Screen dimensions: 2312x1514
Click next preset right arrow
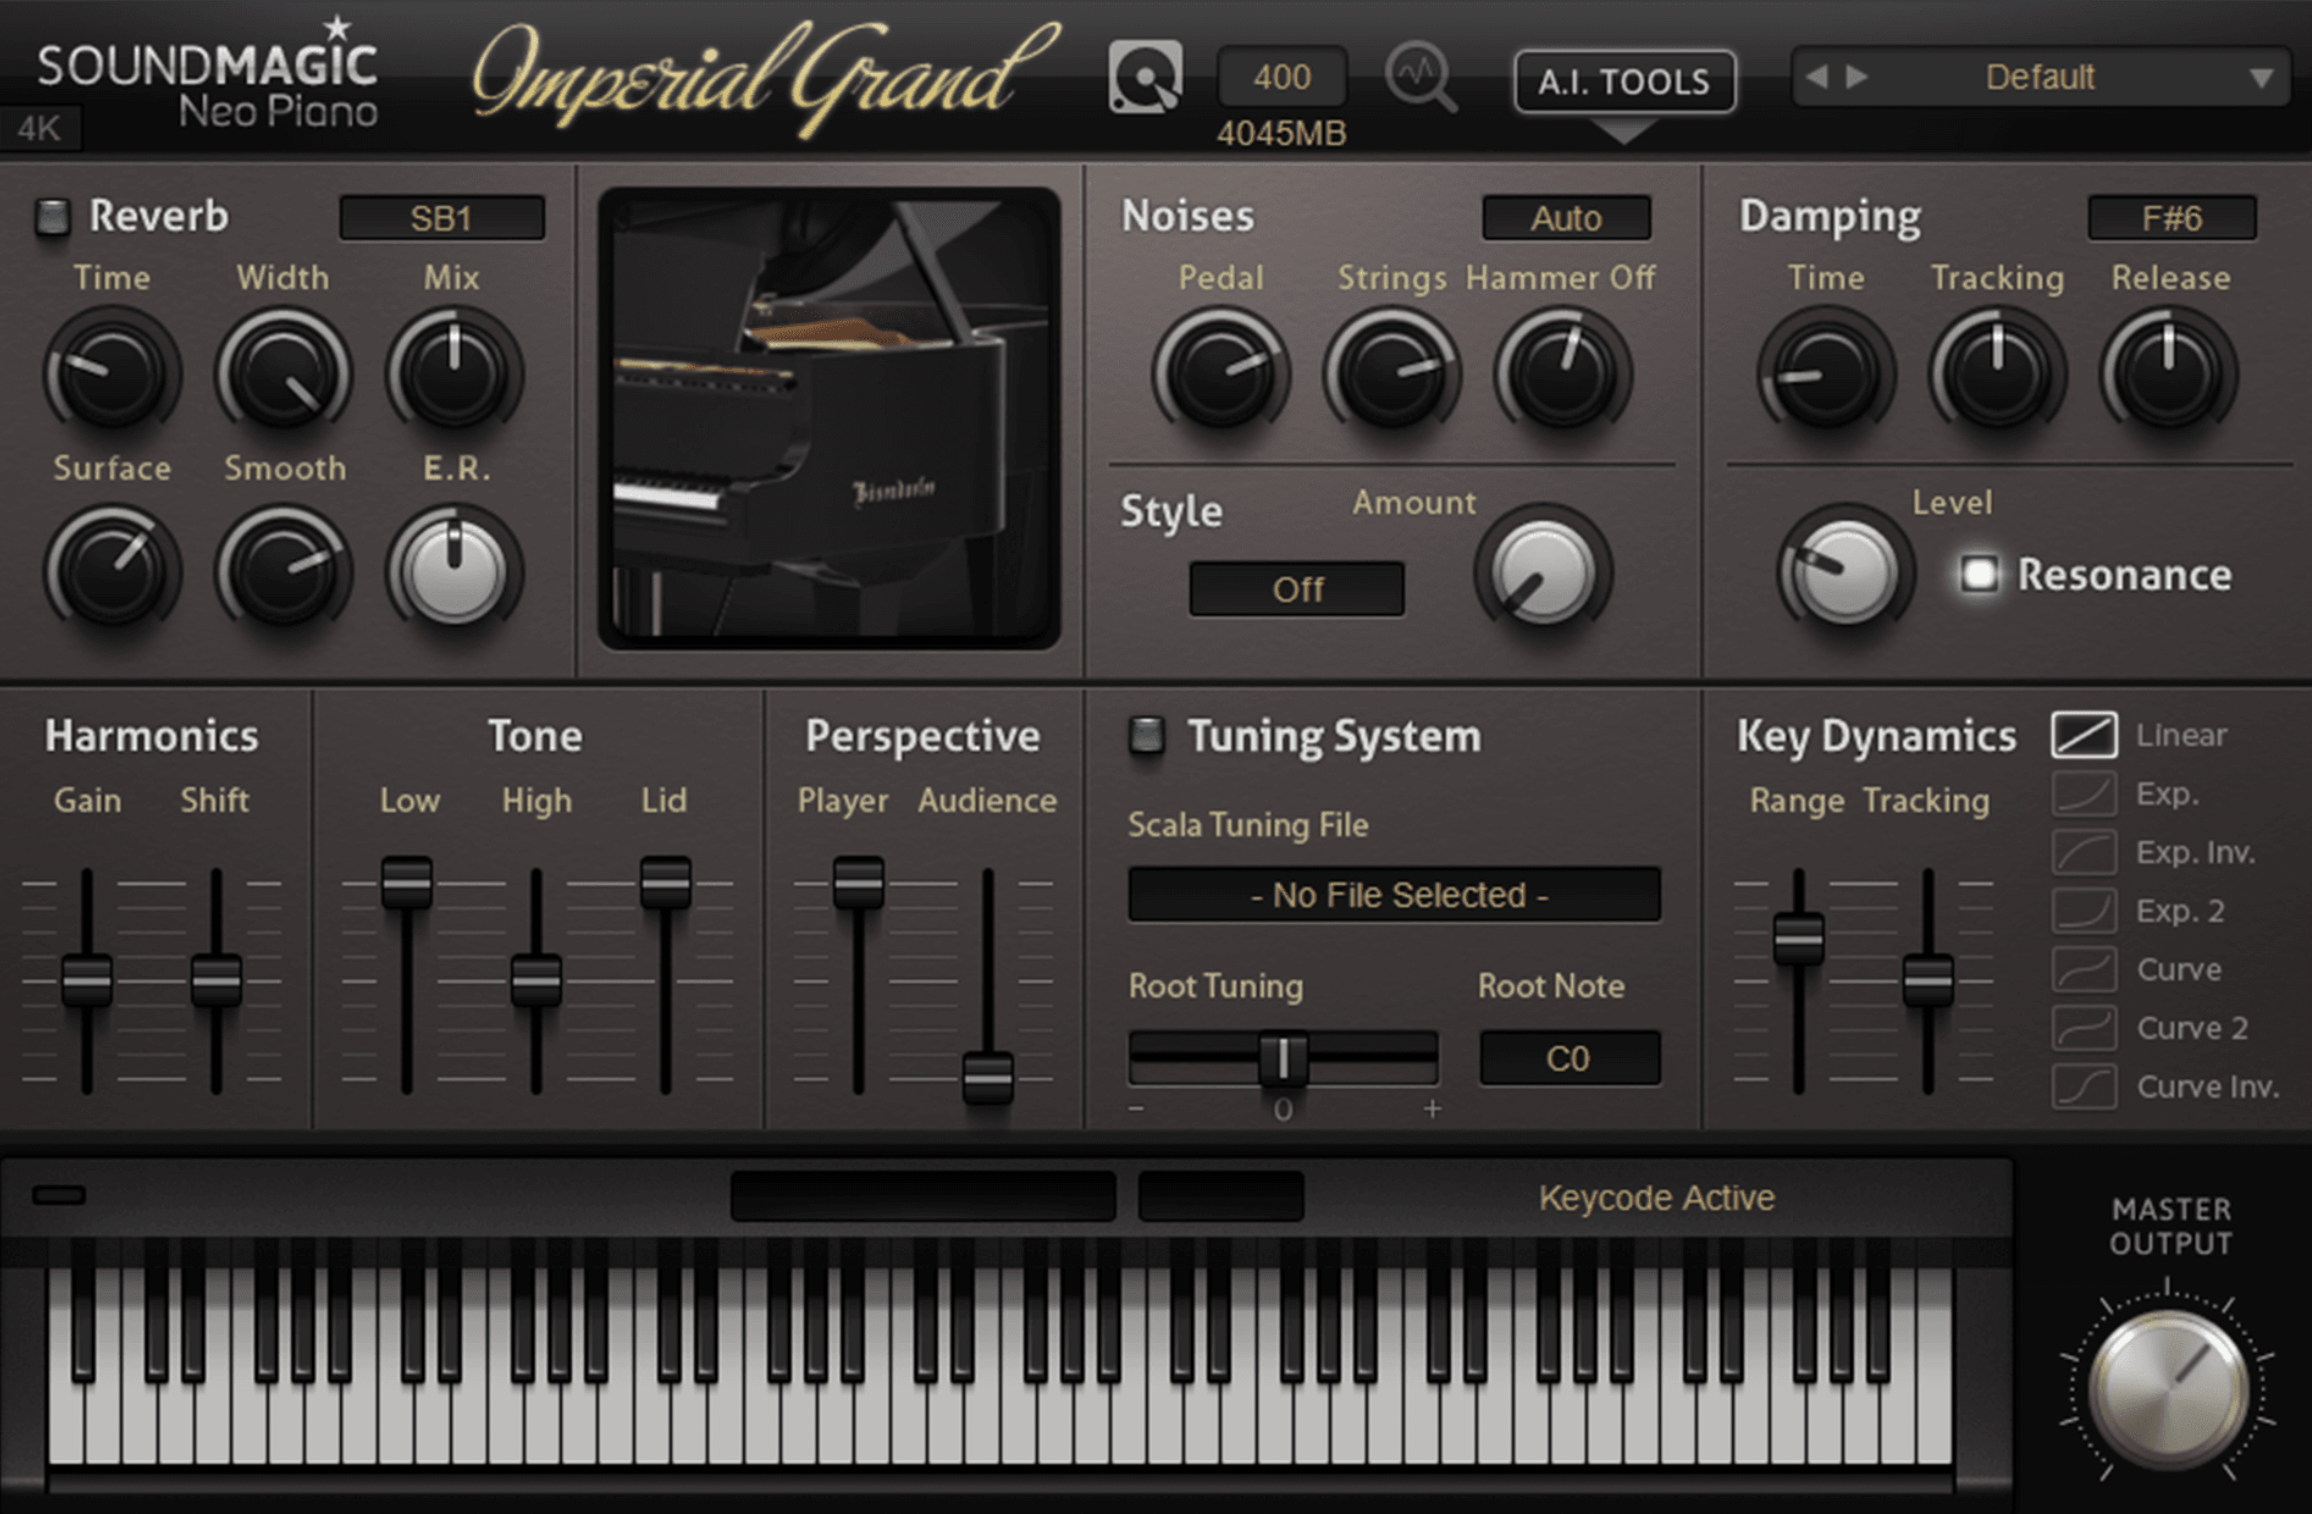click(x=1857, y=77)
